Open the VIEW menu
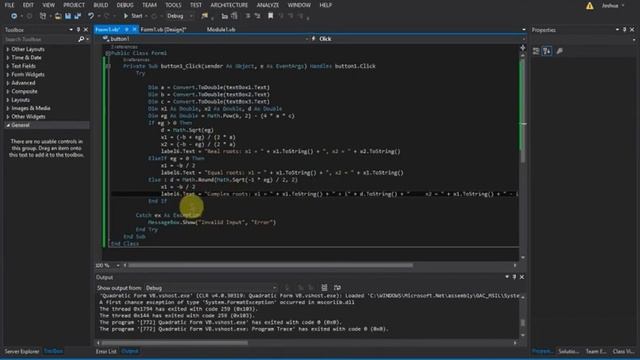Viewport: 640px width, 360px height. 49,5
